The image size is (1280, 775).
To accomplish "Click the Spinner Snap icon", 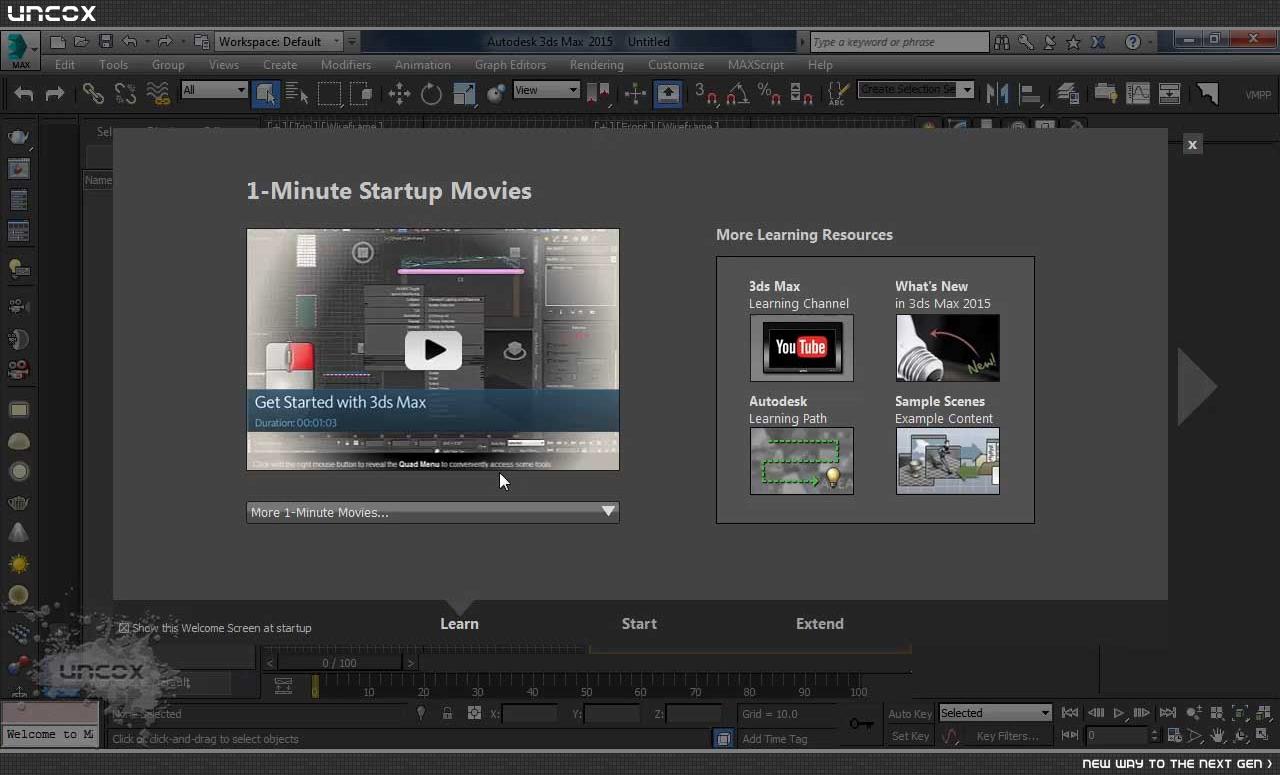I will pos(801,93).
